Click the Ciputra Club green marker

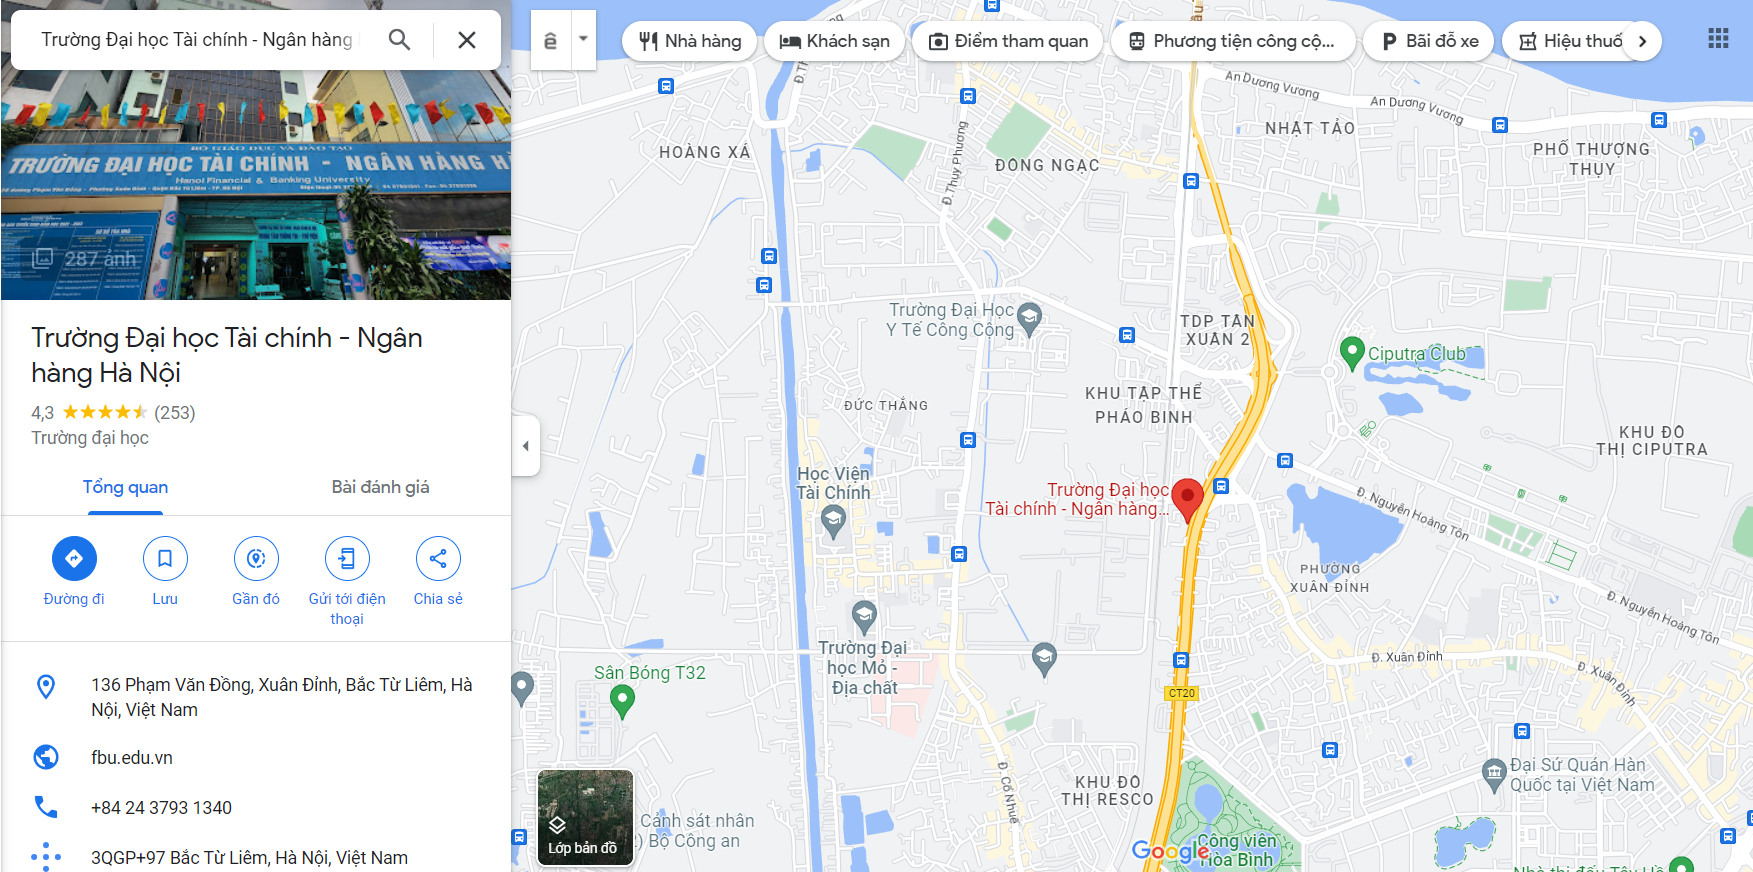tap(1352, 353)
